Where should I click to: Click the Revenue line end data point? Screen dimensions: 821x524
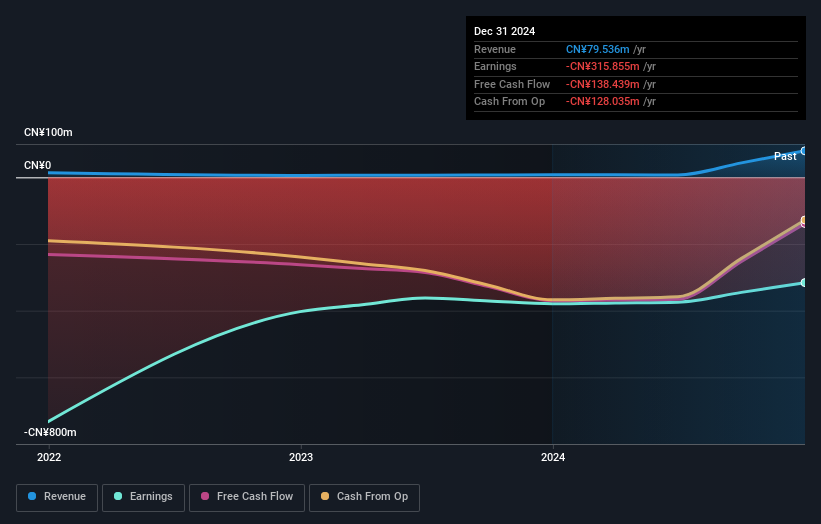coord(804,151)
